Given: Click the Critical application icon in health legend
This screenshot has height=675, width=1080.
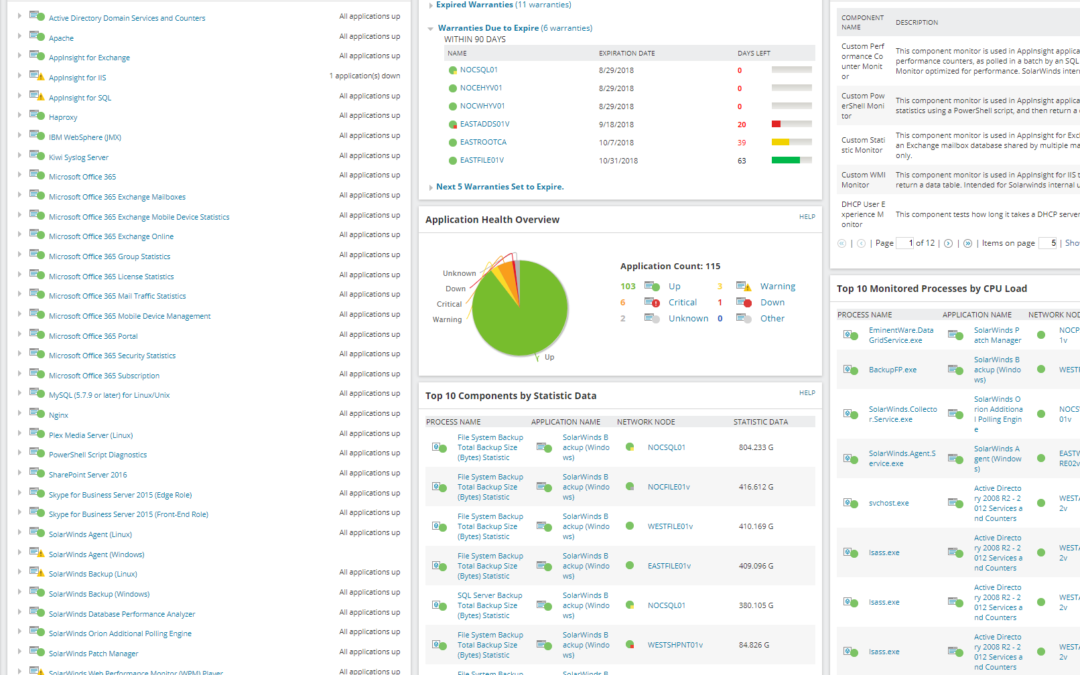Looking at the screenshot, I should click(652, 302).
